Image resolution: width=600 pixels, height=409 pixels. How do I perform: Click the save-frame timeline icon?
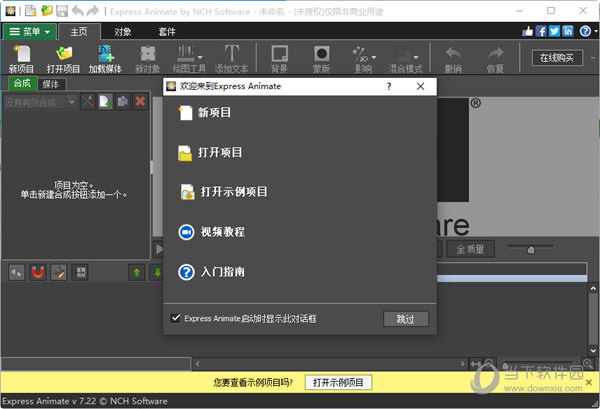click(80, 272)
